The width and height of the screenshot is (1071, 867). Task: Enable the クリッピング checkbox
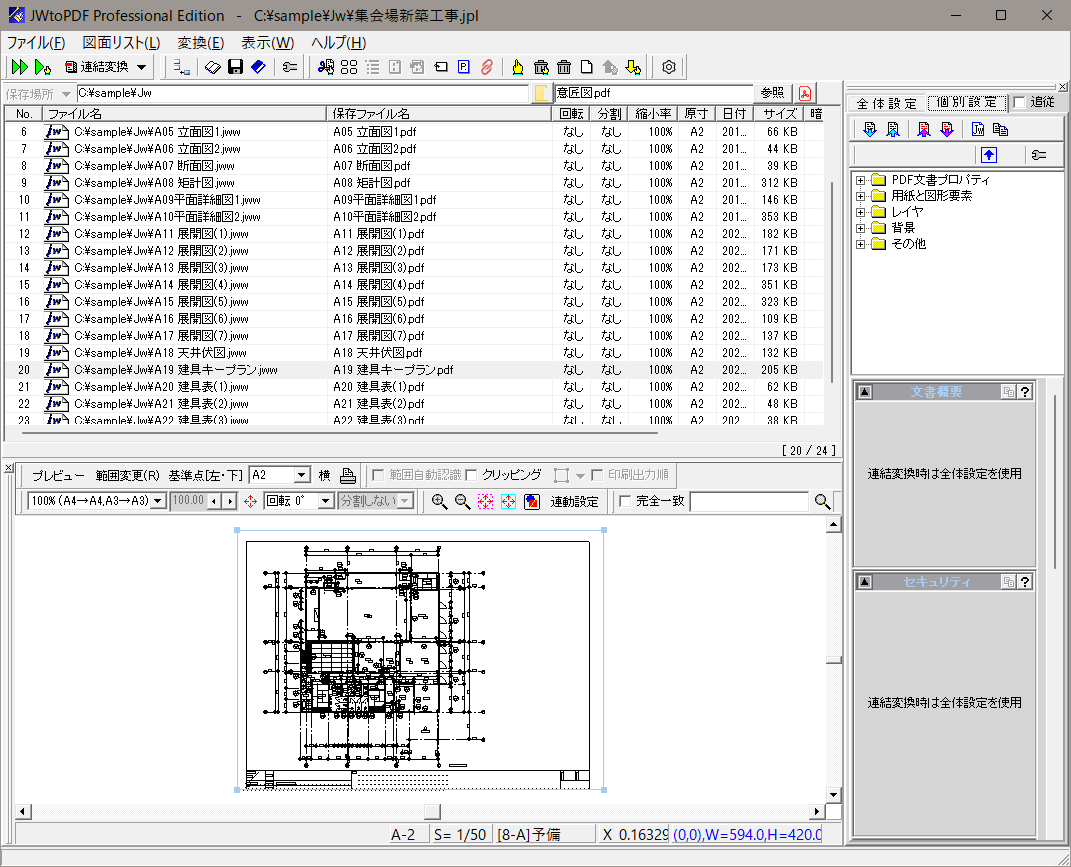coord(470,476)
